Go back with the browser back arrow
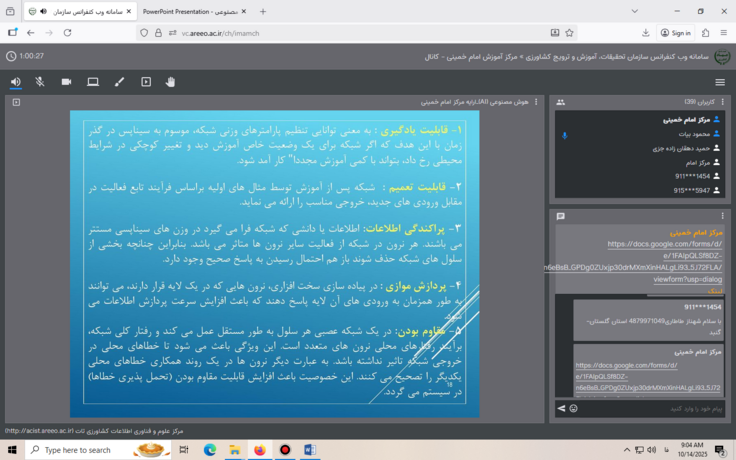Viewport: 736px width, 460px height. (x=31, y=33)
